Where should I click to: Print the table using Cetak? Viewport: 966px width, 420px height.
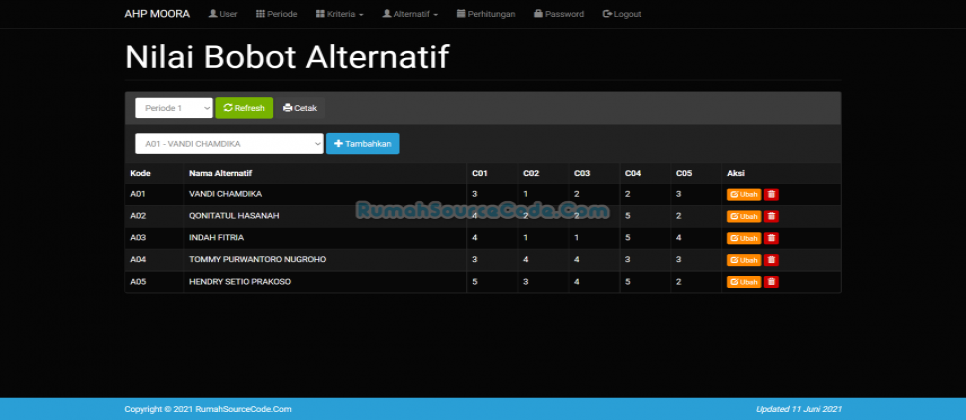[300, 108]
